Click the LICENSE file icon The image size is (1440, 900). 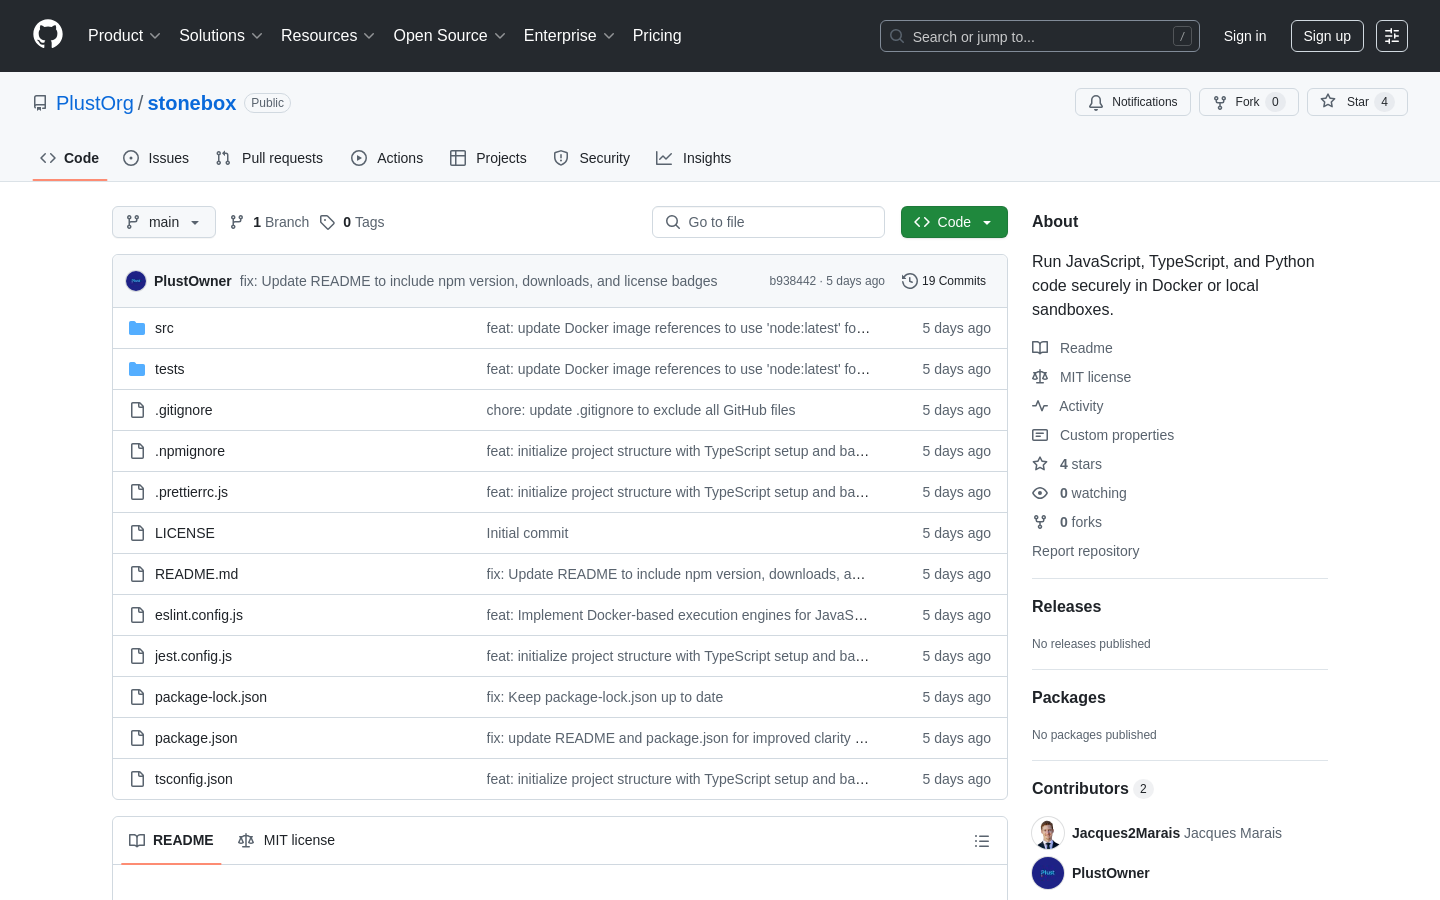point(137,533)
